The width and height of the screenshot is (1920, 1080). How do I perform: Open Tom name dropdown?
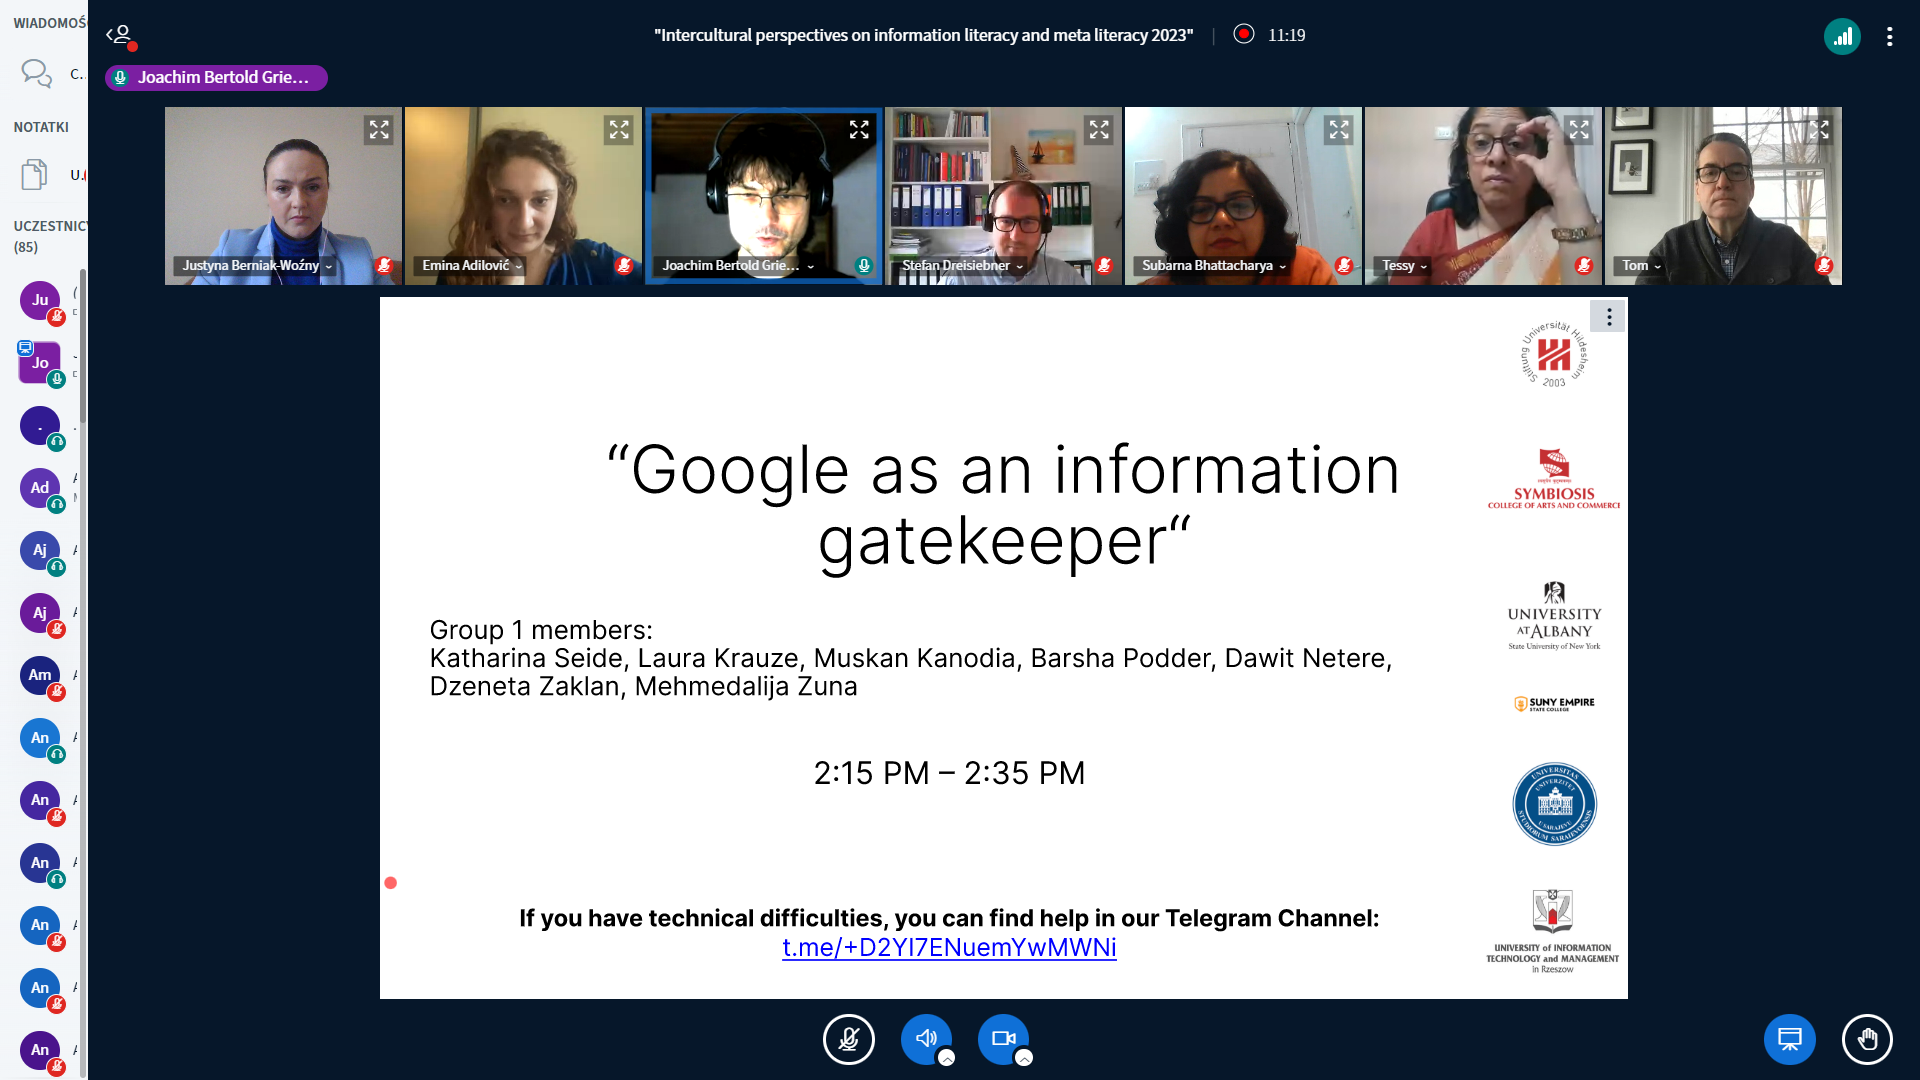pyautogui.click(x=1642, y=266)
